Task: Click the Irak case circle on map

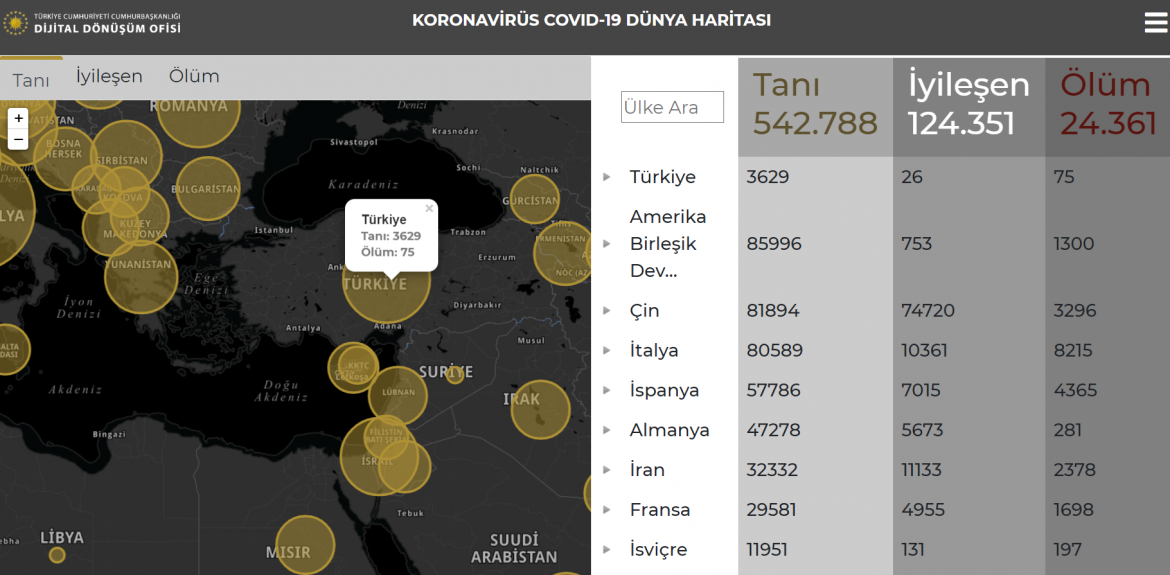Action: 540,409
